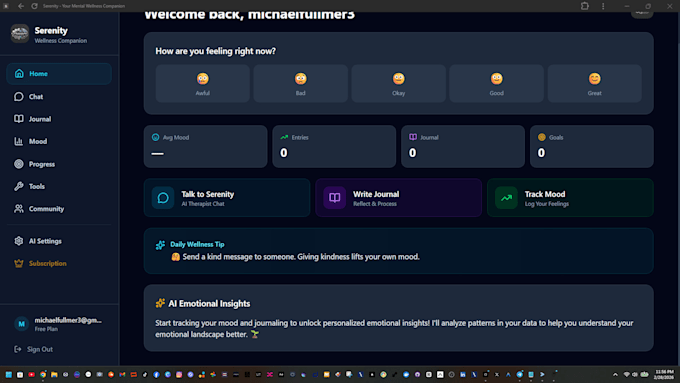Open the browser three-dot menu
Viewport: 680px width, 383px height.
tap(603, 6)
